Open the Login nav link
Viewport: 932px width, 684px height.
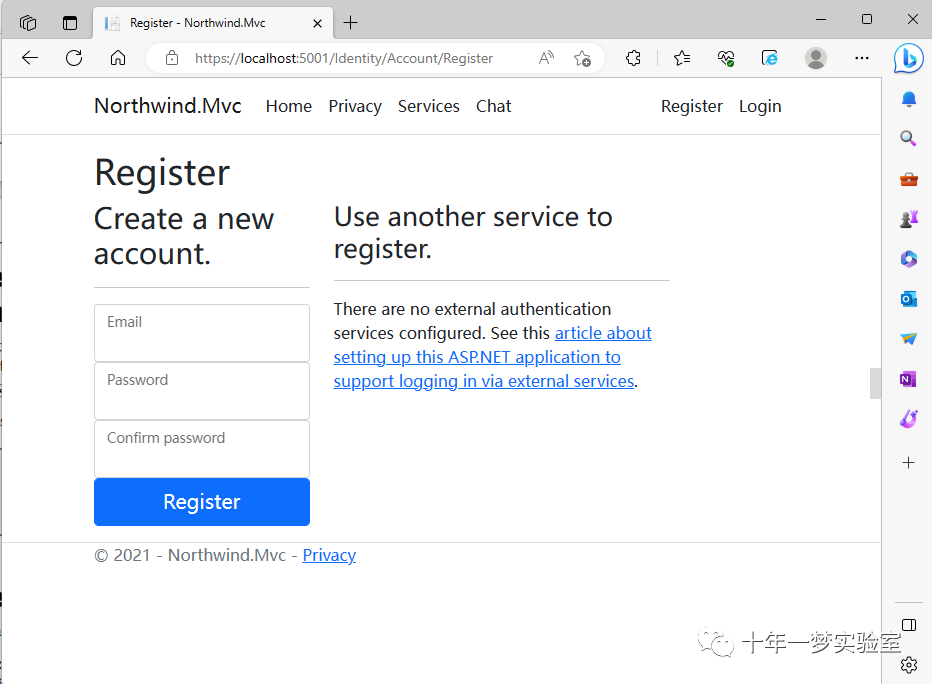click(760, 106)
